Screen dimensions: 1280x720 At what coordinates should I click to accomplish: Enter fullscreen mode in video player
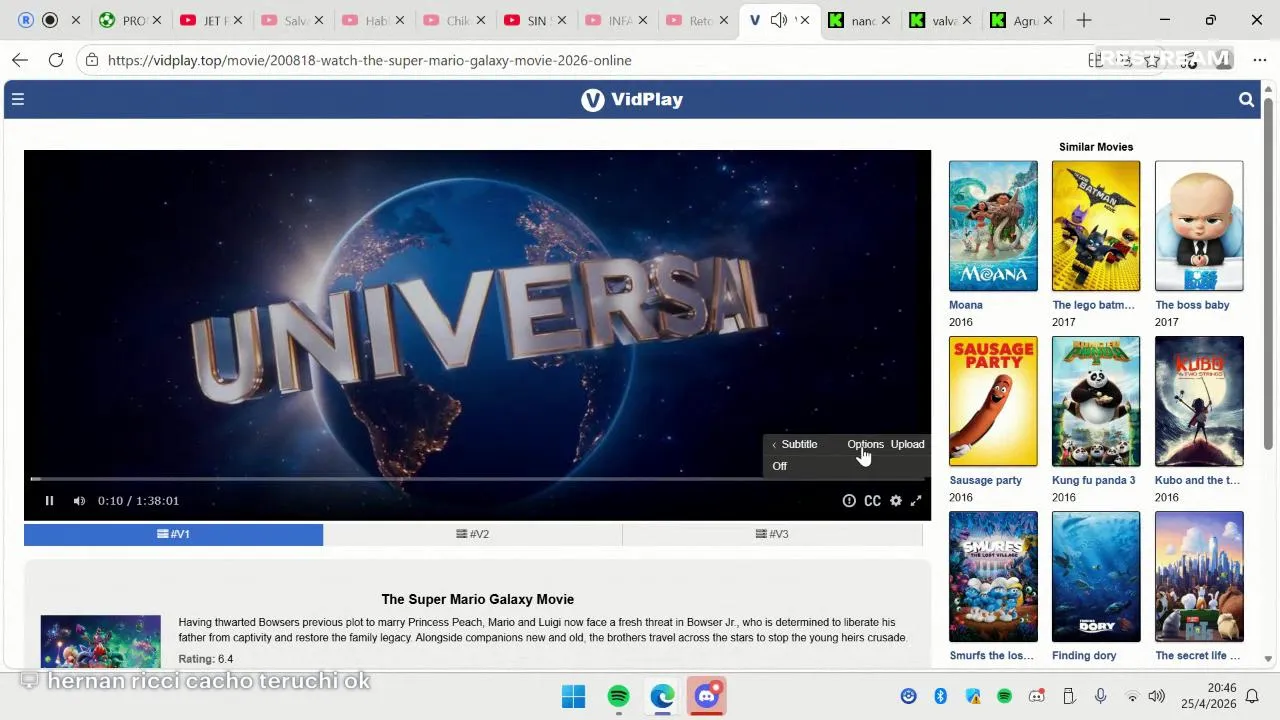click(x=916, y=501)
